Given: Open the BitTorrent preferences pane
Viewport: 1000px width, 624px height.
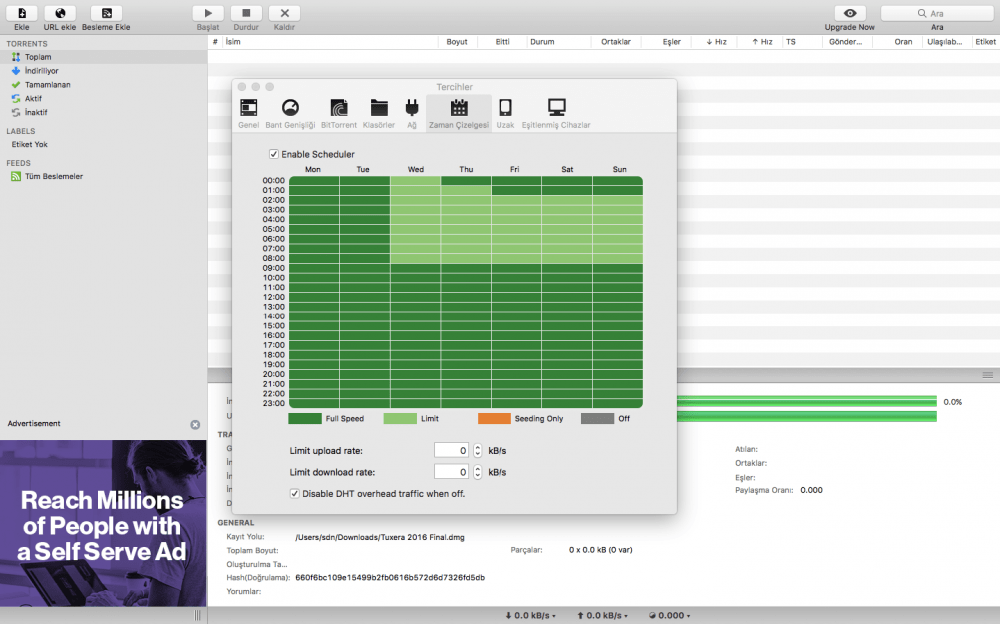Looking at the screenshot, I should 339,114.
